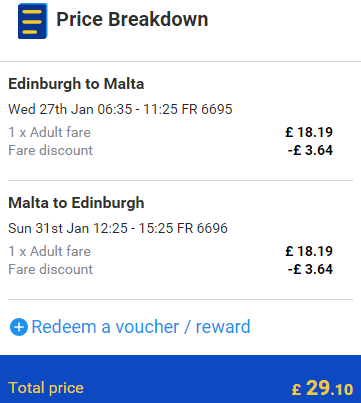Click flight number FR 6695

(207, 109)
